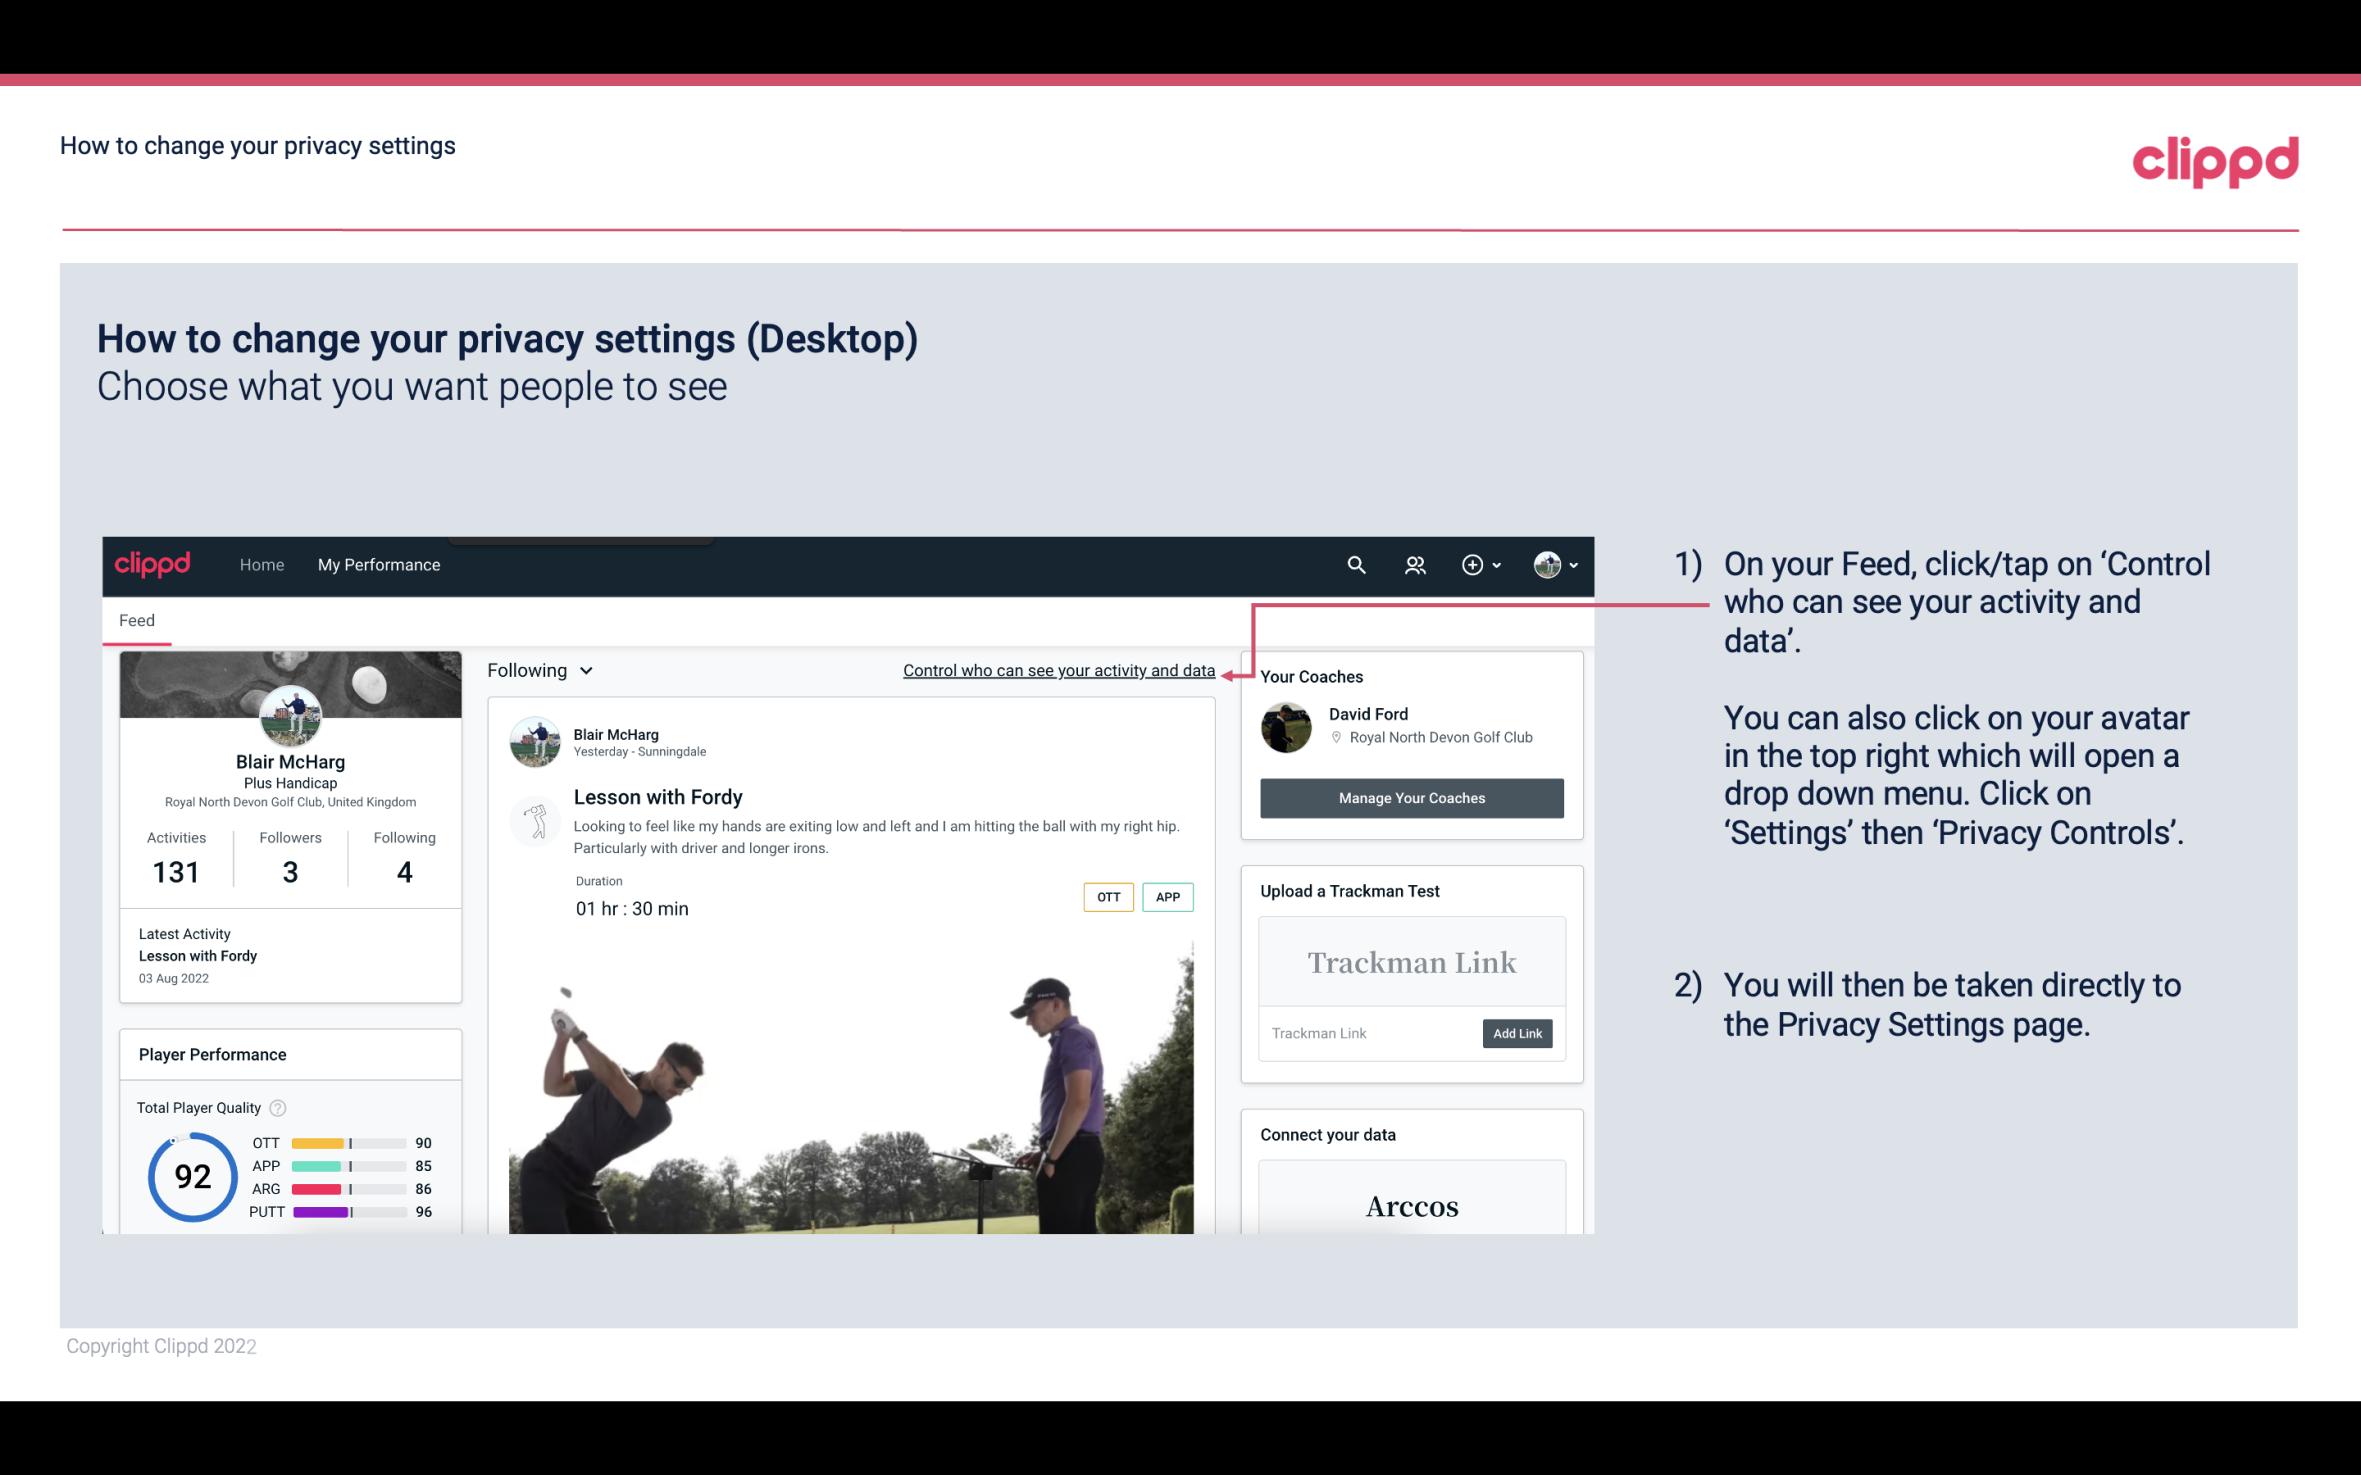Click the search icon in the navbar
This screenshot has height=1475, width=2361.
(1355, 564)
